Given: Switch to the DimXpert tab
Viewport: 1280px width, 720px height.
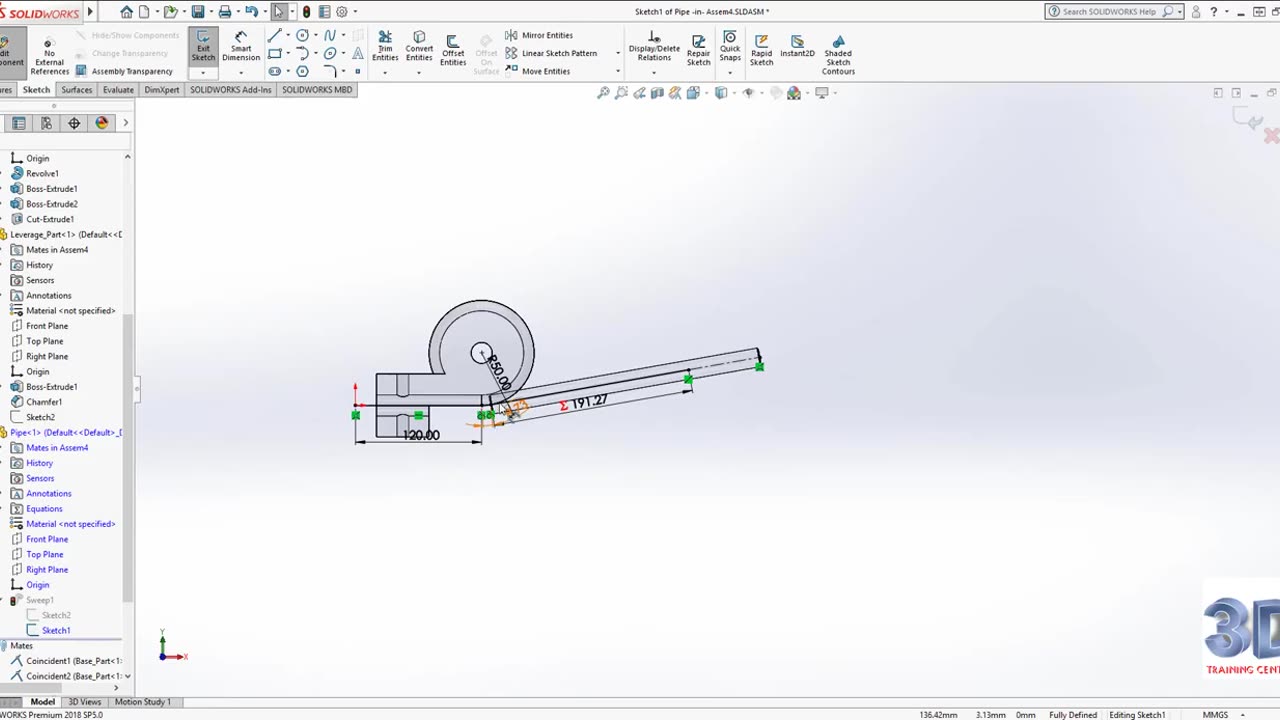Looking at the screenshot, I should pyautogui.click(x=162, y=90).
